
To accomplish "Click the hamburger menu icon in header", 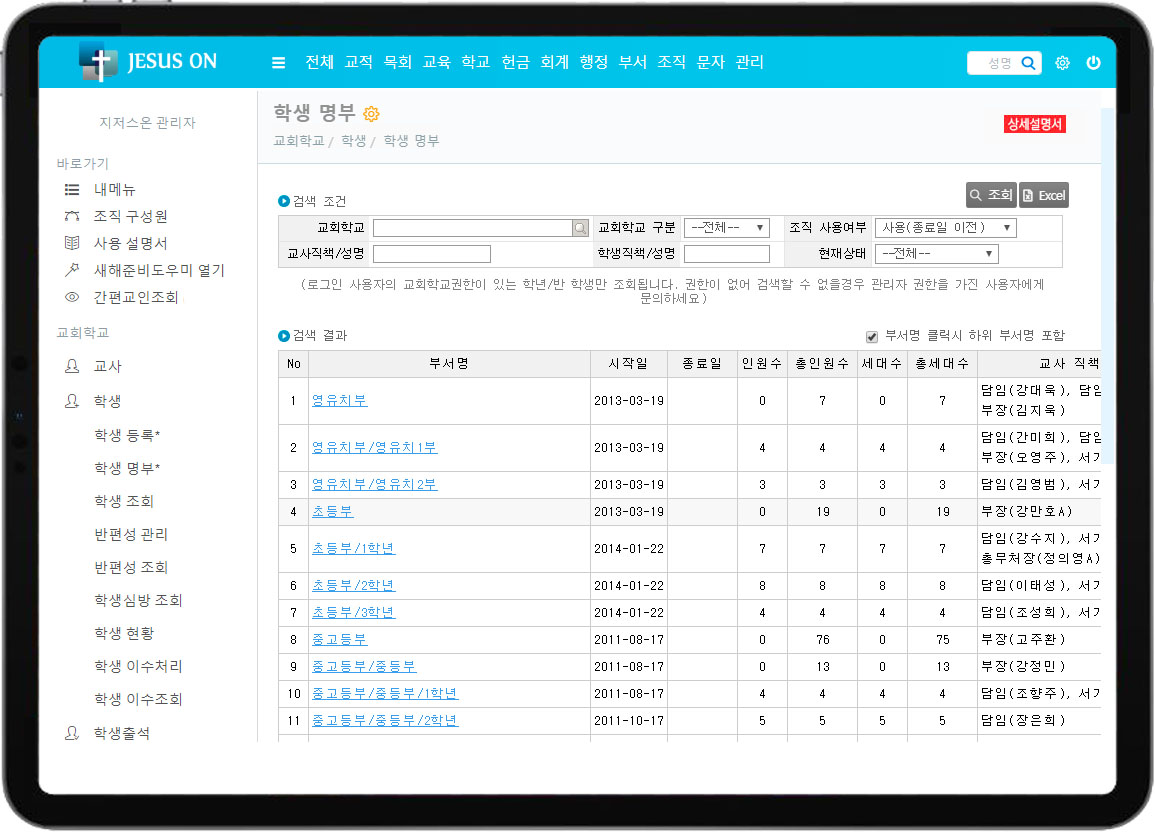I will (x=279, y=63).
